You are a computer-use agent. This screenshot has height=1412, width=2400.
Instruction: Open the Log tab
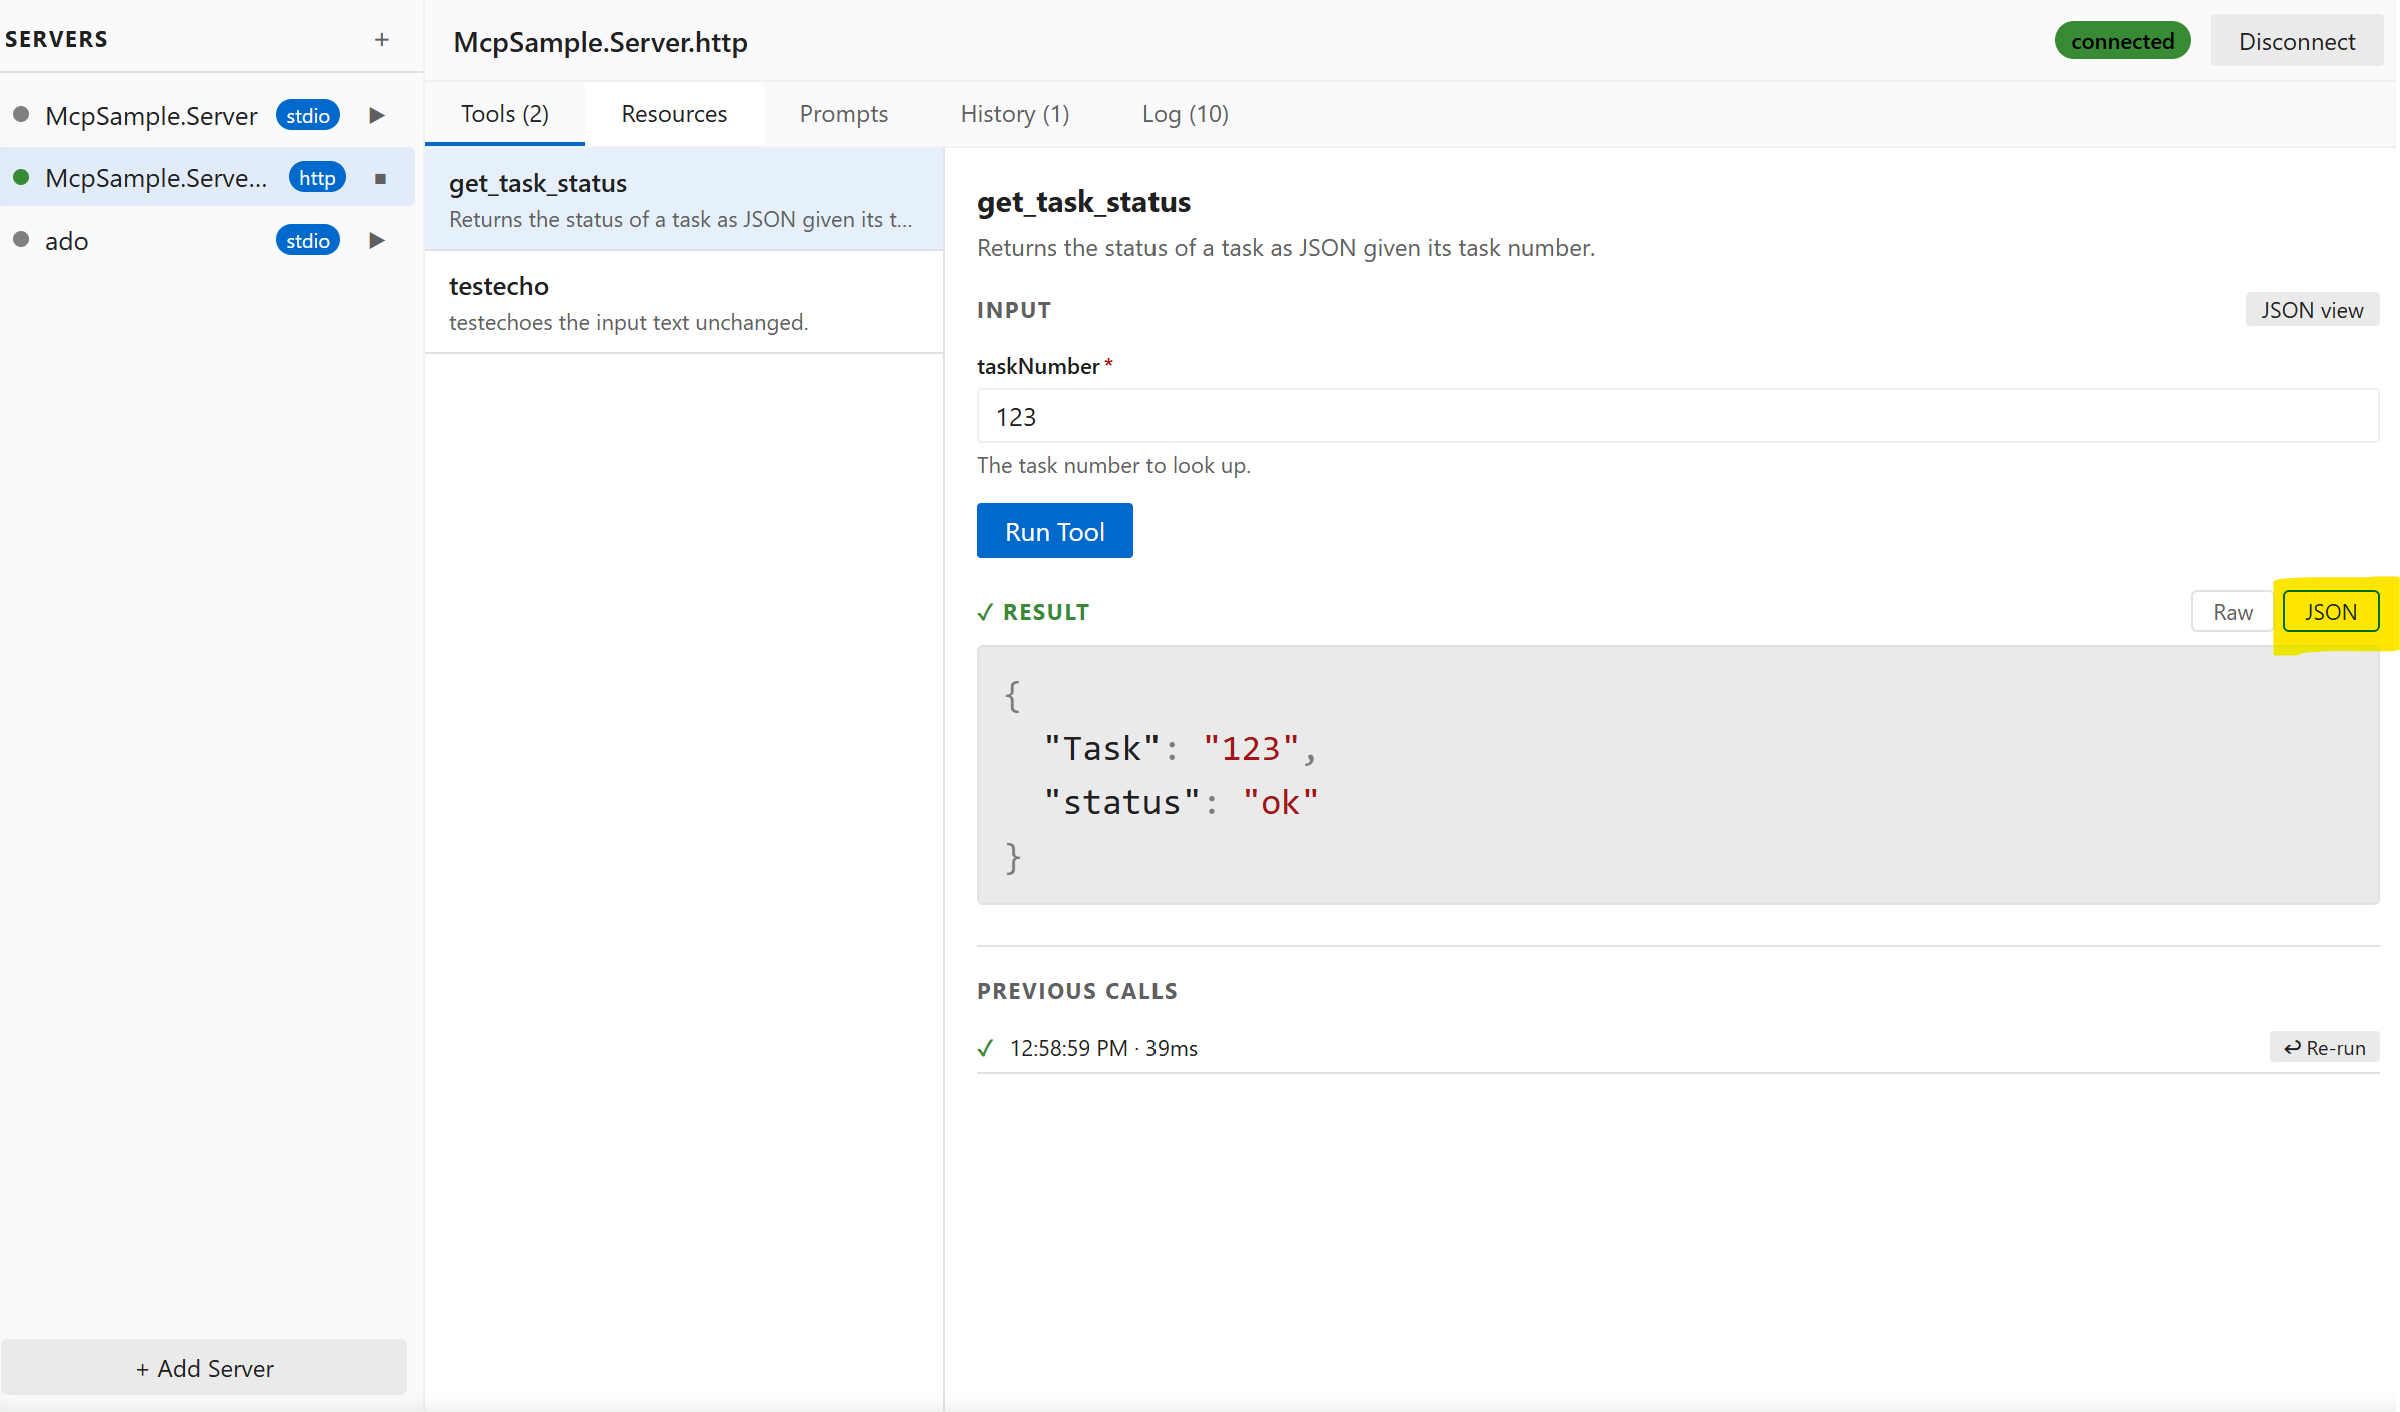tap(1185, 113)
